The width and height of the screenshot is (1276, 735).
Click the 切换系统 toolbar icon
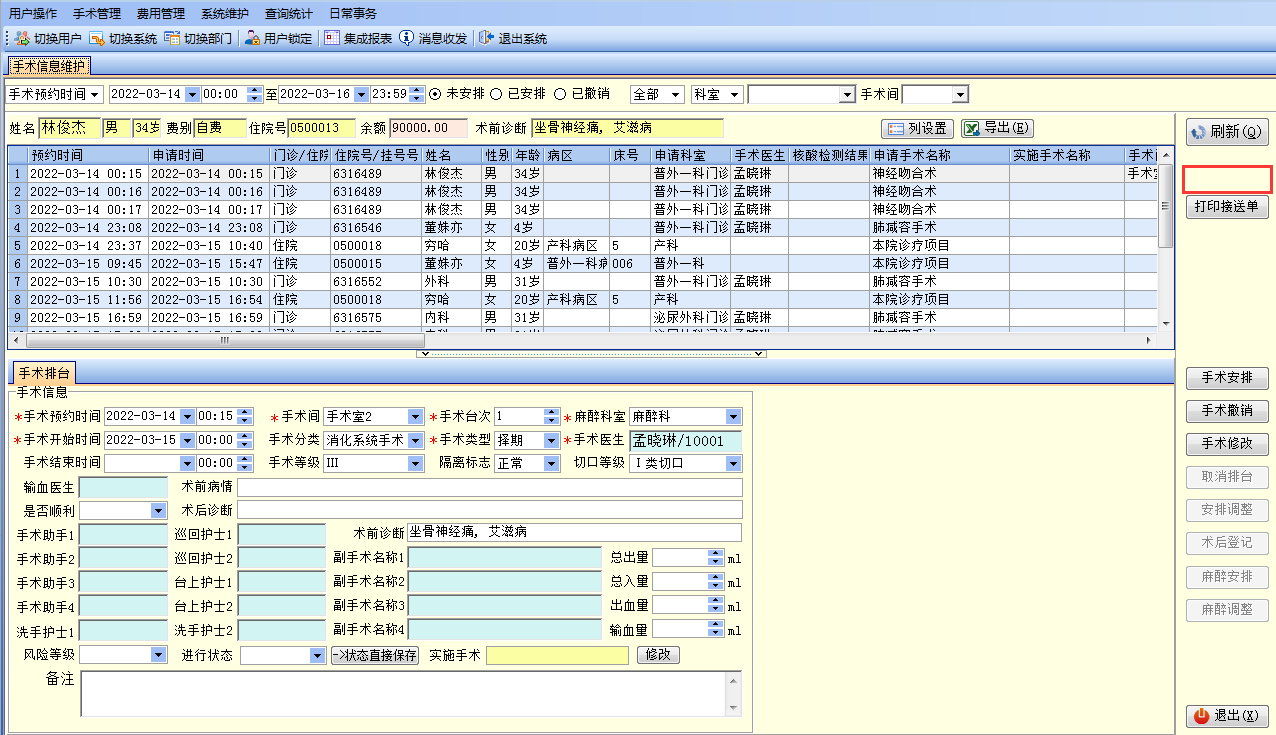click(97, 39)
